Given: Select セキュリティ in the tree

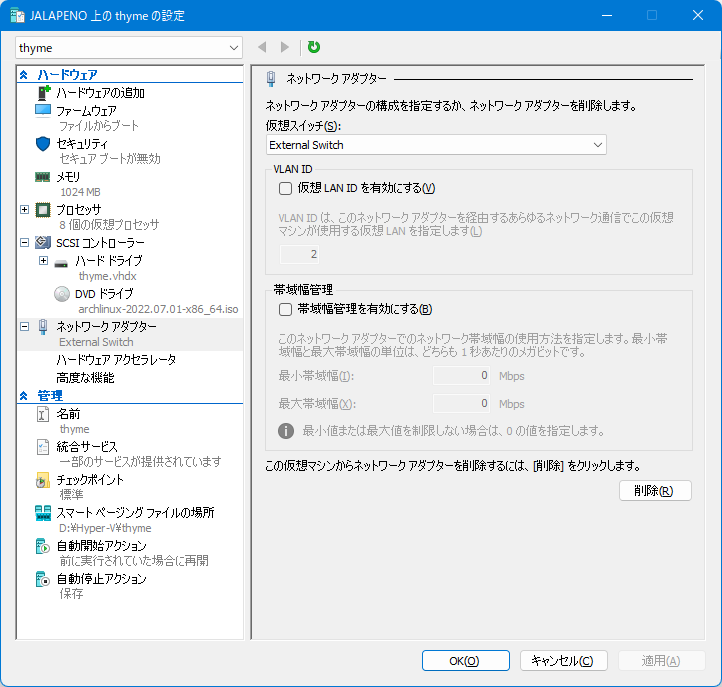Looking at the screenshot, I should tap(82, 144).
